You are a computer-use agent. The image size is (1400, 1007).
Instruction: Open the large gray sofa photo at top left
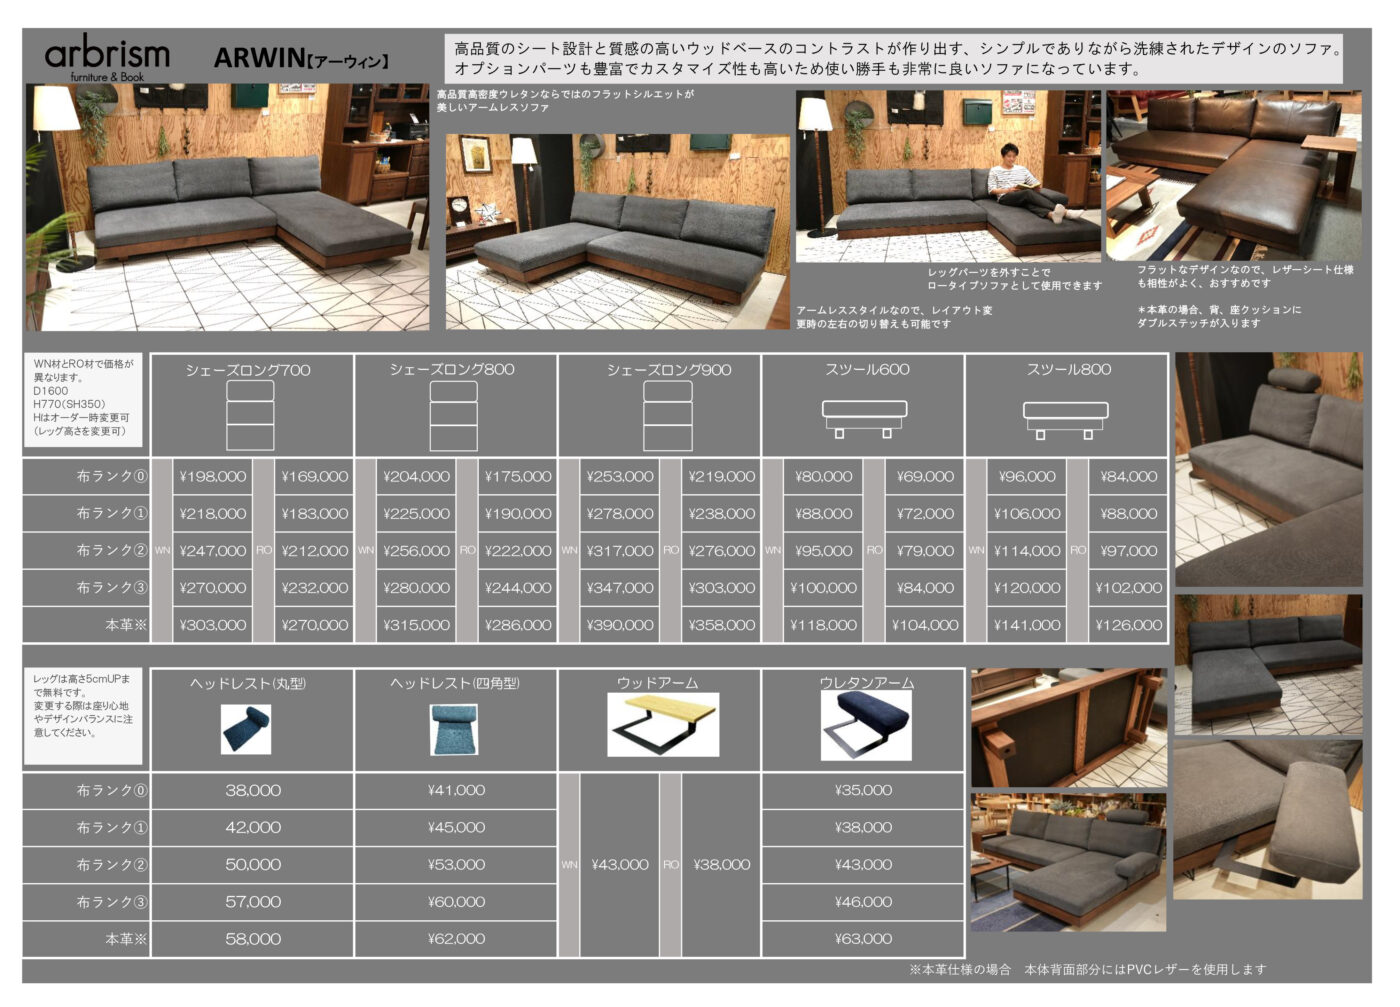tap(227, 207)
